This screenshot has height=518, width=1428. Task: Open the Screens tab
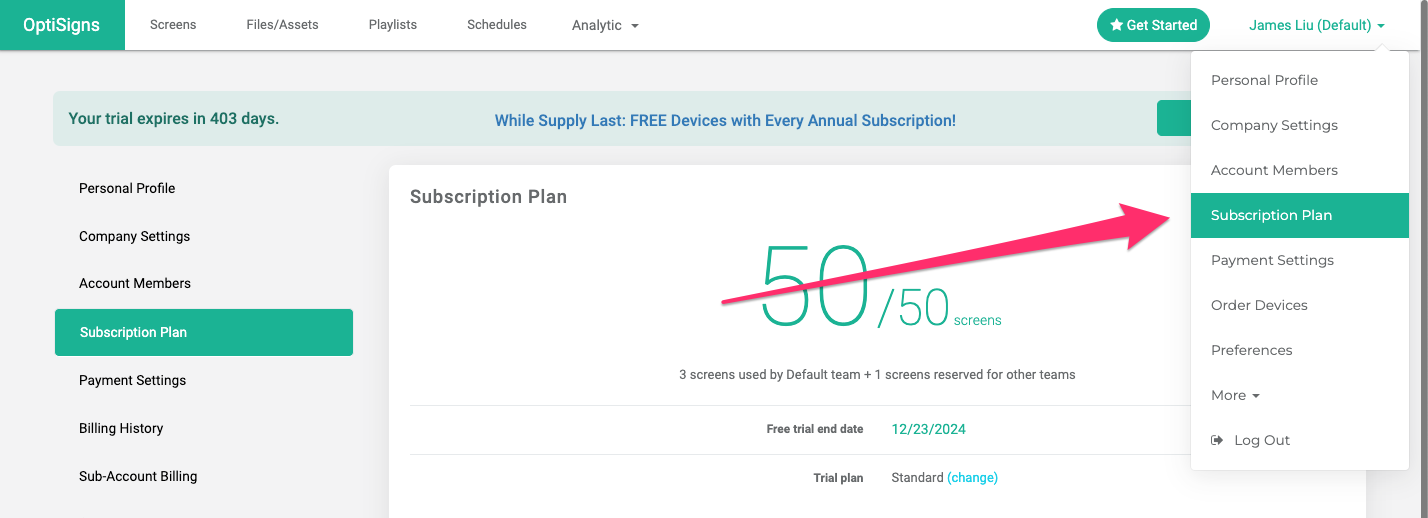click(173, 25)
